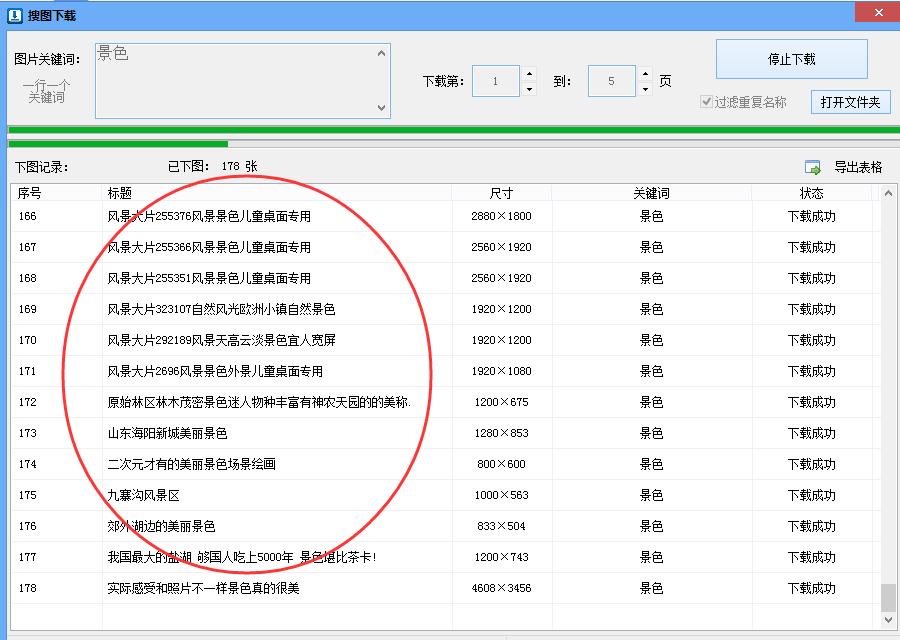Click the 停止下载 button

coord(792,59)
